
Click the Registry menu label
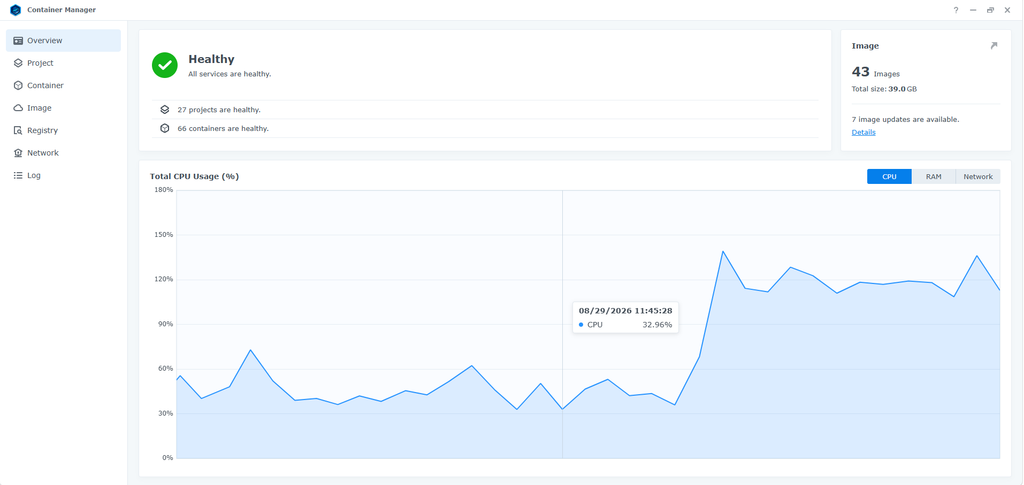(42, 131)
